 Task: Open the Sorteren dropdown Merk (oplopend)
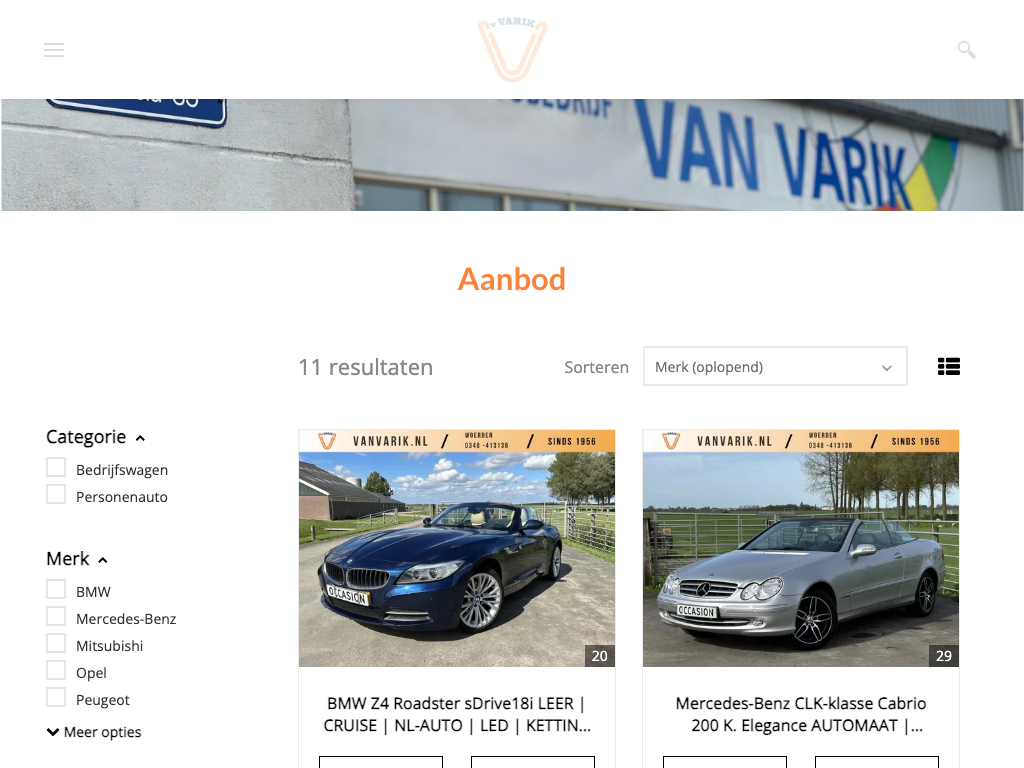point(775,366)
